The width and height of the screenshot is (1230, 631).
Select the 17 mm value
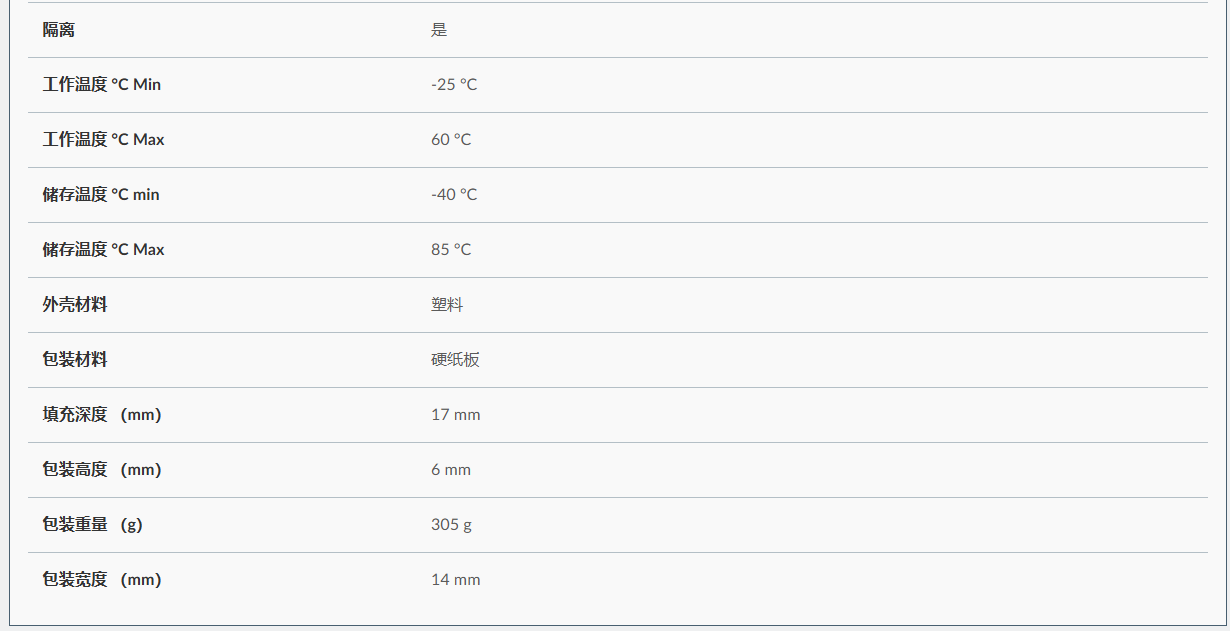pyautogui.click(x=456, y=415)
